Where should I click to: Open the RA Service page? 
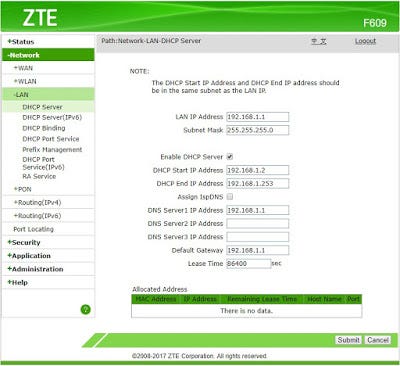pos(39,176)
